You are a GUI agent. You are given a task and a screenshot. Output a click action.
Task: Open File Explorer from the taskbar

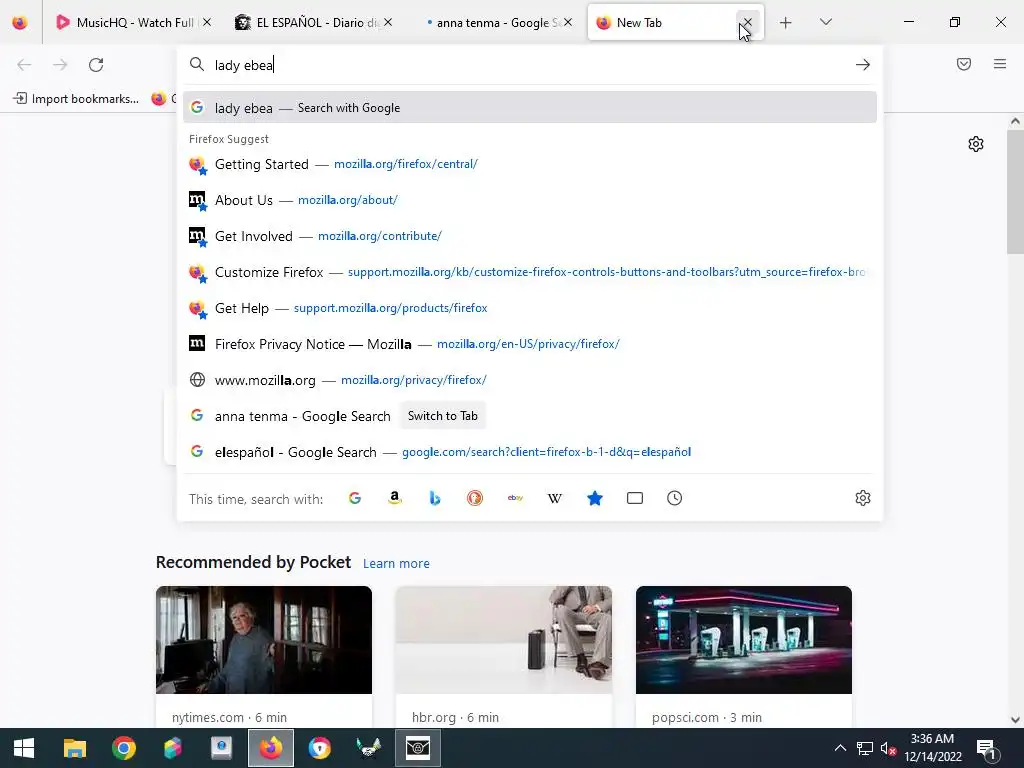[74, 748]
